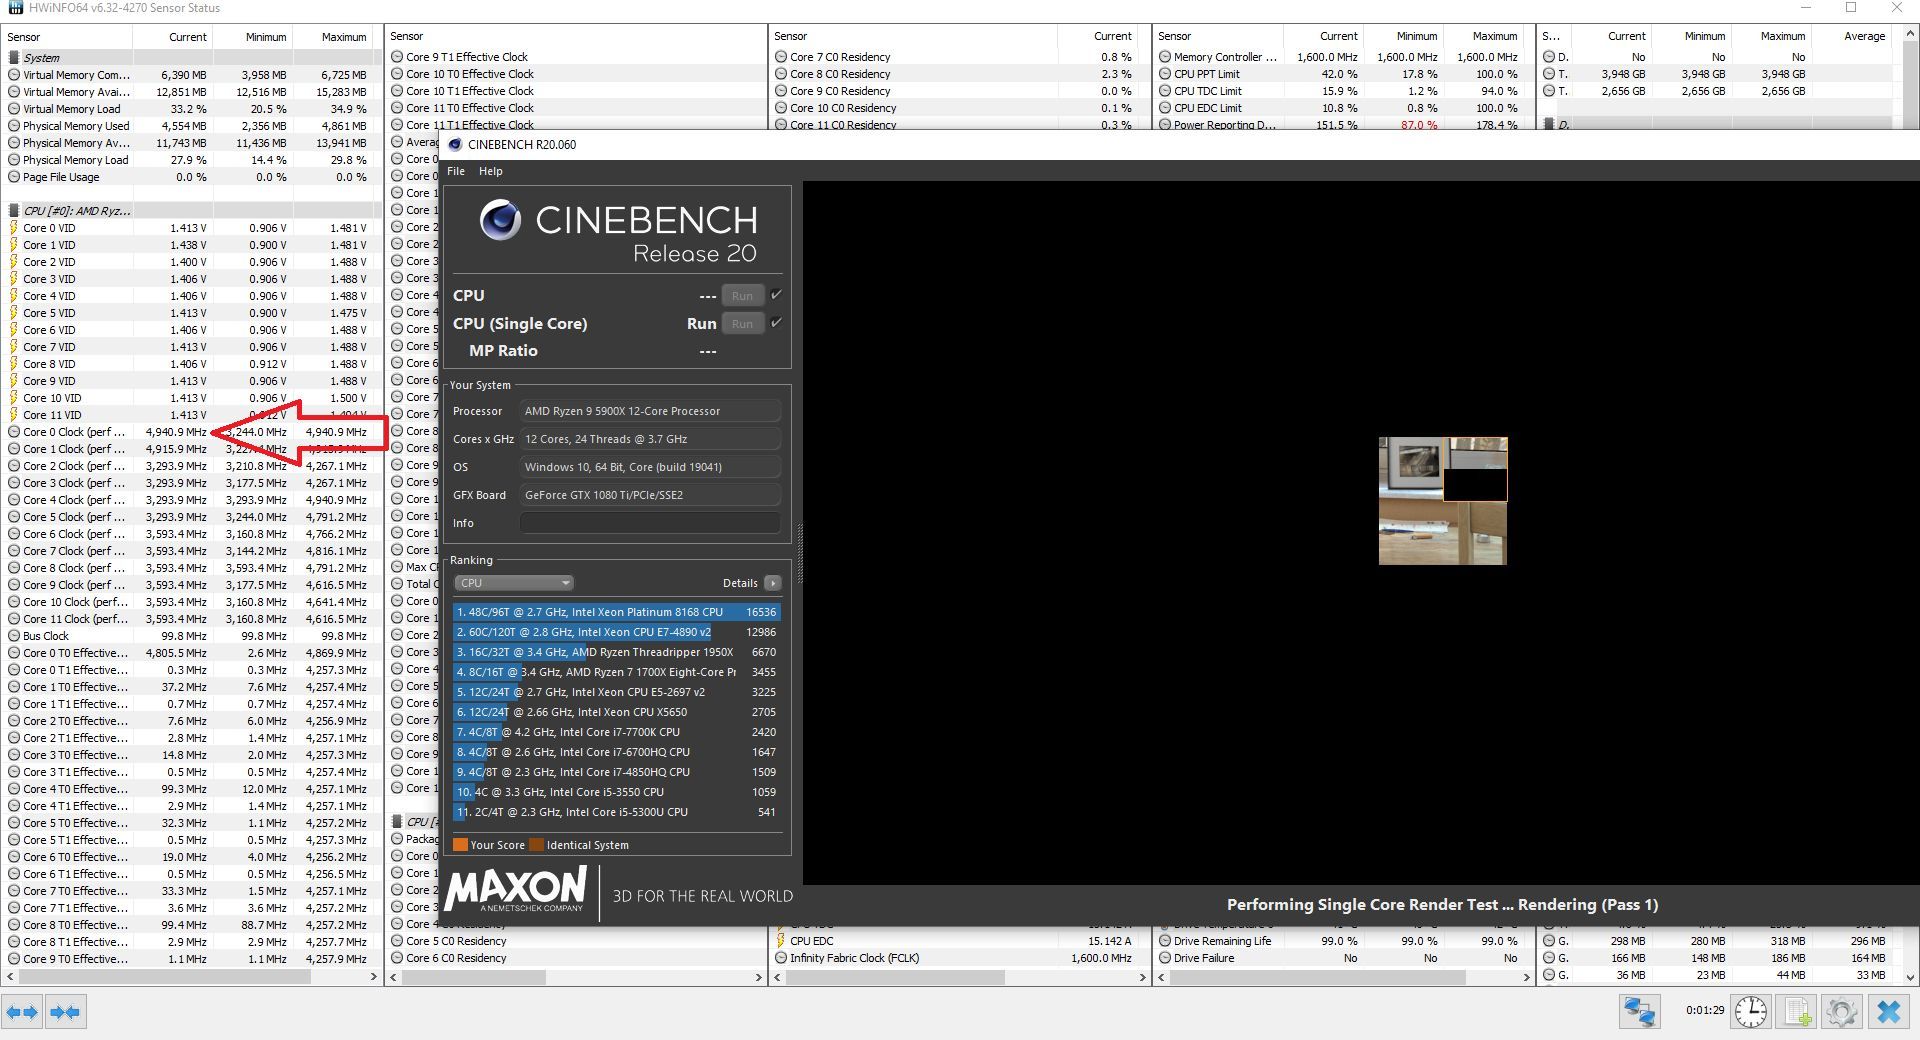Select the CPU TDC Limit row
The width and height of the screenshot is (1920, 1040).
click(x=1342, y=91)
